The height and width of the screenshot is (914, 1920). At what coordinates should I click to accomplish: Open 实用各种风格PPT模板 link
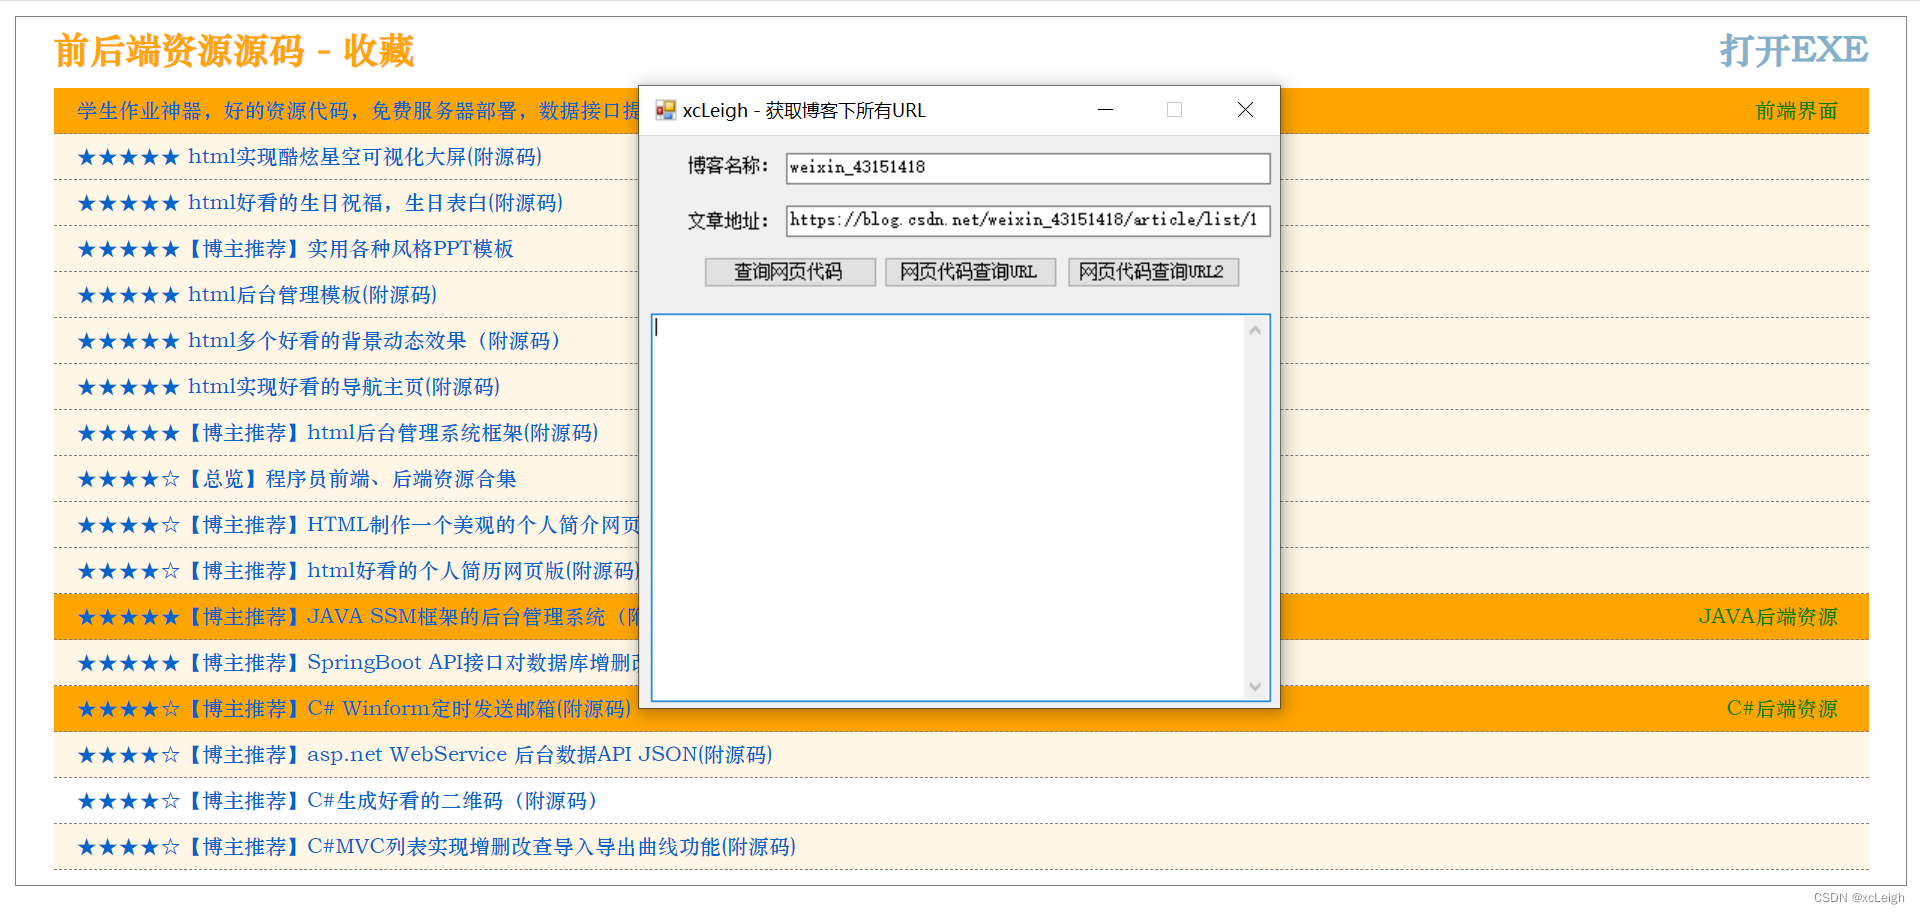296,249
